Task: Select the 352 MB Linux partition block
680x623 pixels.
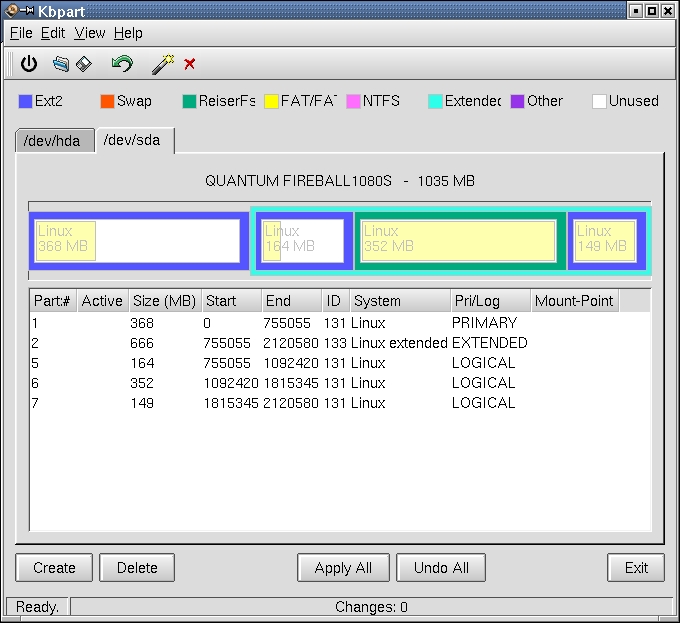Action: click(x=460, y=241)
